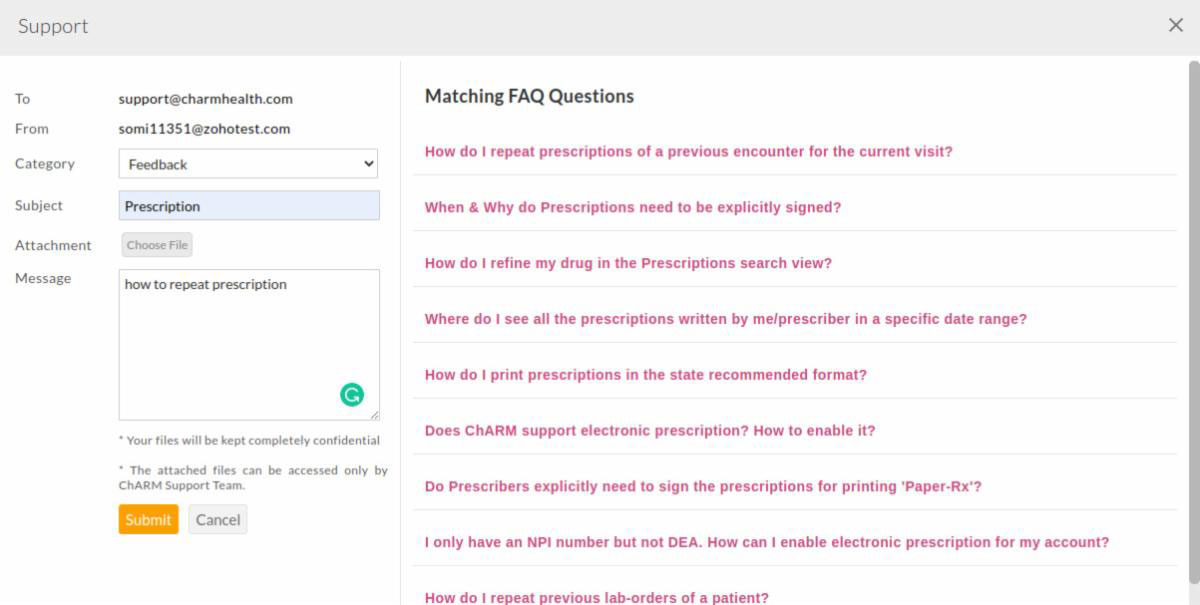The image size is (1200, 605).
Task: Click the Grammarly icon in the message box
Action: (352, 395)
